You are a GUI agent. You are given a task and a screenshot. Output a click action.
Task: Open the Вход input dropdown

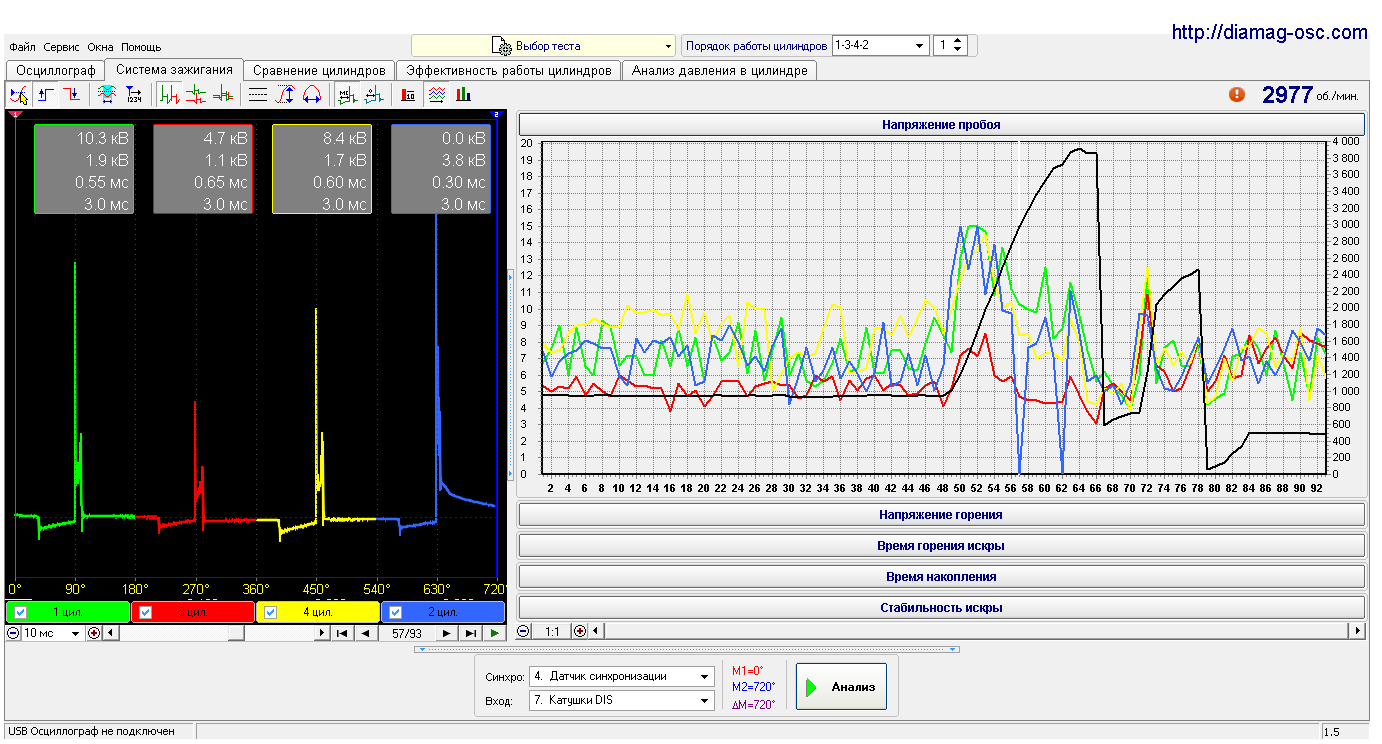[x=621, y=701]
